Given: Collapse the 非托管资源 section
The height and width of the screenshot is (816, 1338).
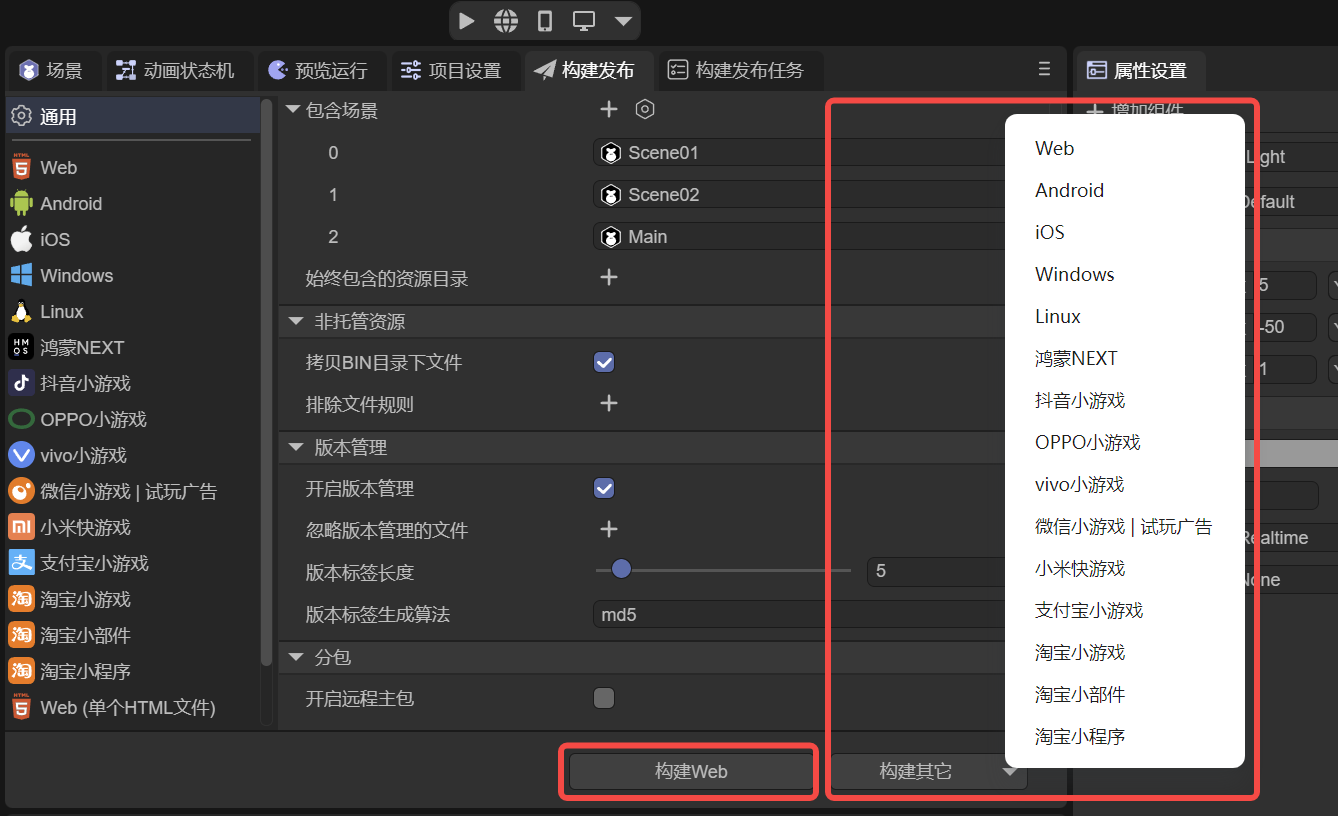Looking at the screenshot, I should 296,321.
